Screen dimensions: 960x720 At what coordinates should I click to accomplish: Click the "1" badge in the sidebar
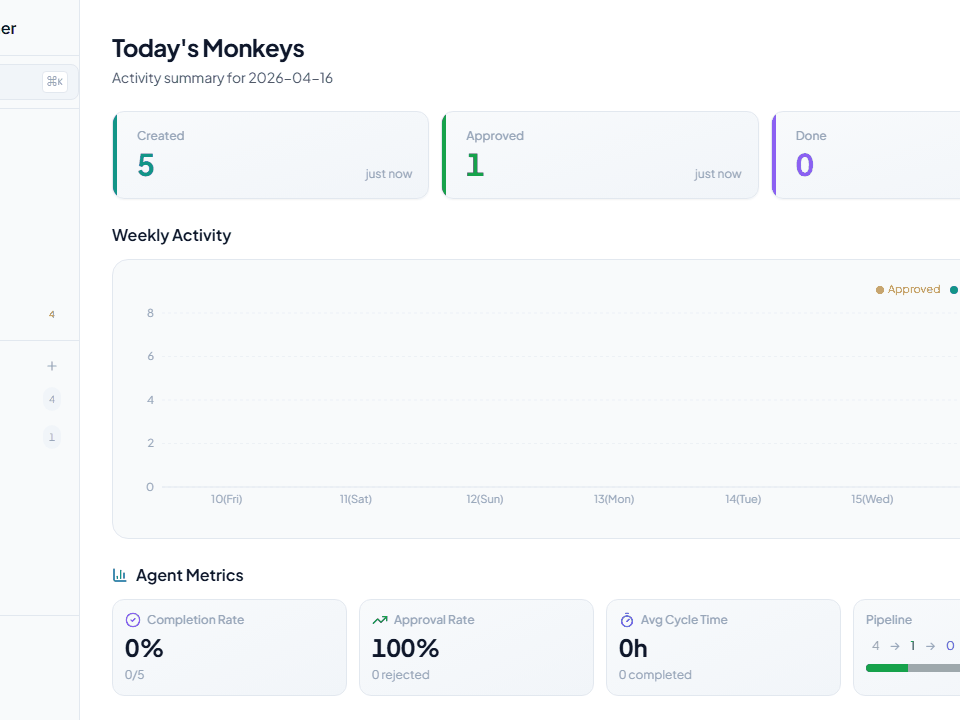click(x=51, y=437)
